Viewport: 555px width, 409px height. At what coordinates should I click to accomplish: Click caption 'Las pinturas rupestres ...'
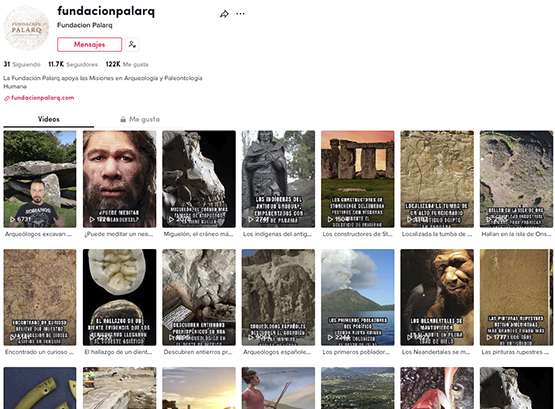515,352
